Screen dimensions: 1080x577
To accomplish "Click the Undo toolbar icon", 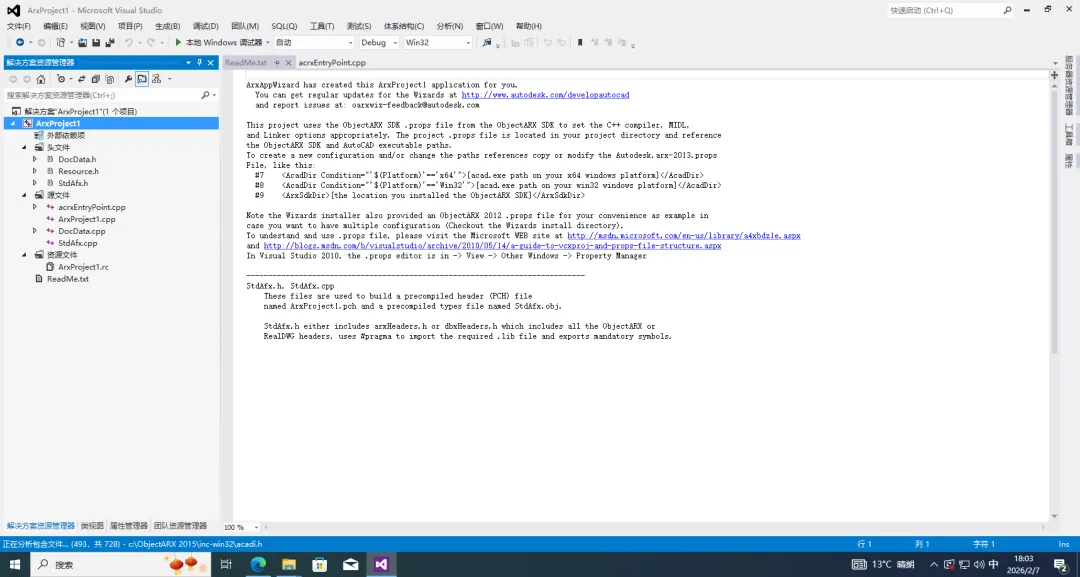I will pyautogui.click(x=129, y=43).
